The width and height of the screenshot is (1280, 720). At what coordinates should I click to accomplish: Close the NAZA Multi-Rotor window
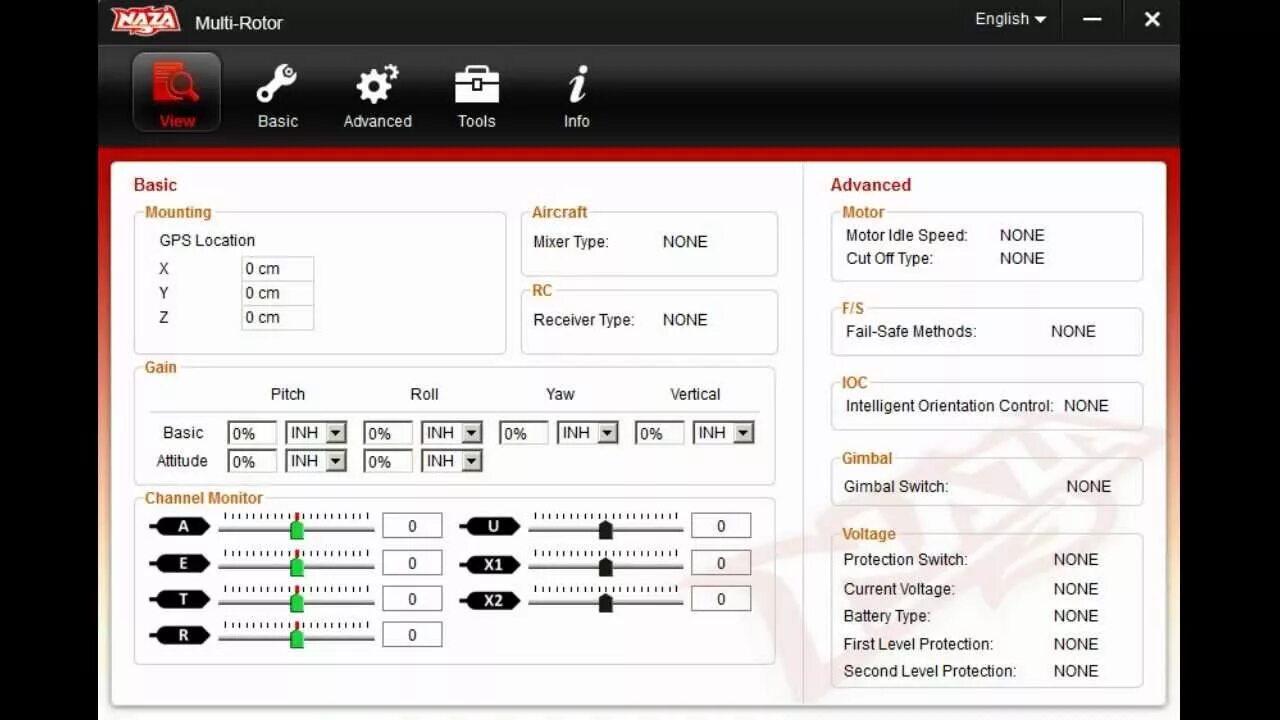tap(1152, 19)
